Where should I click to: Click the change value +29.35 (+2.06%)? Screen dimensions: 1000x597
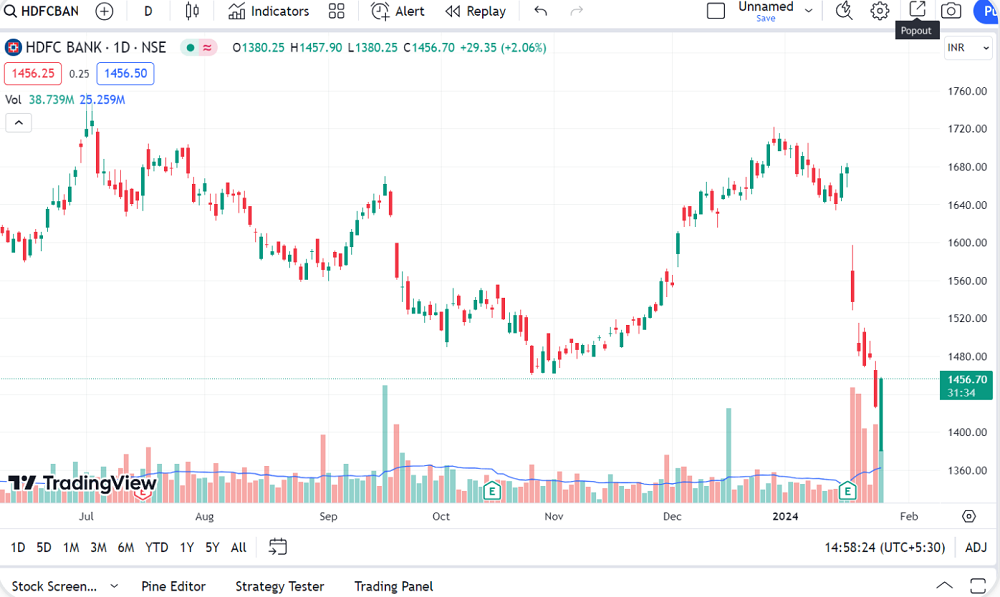[503, 48]
